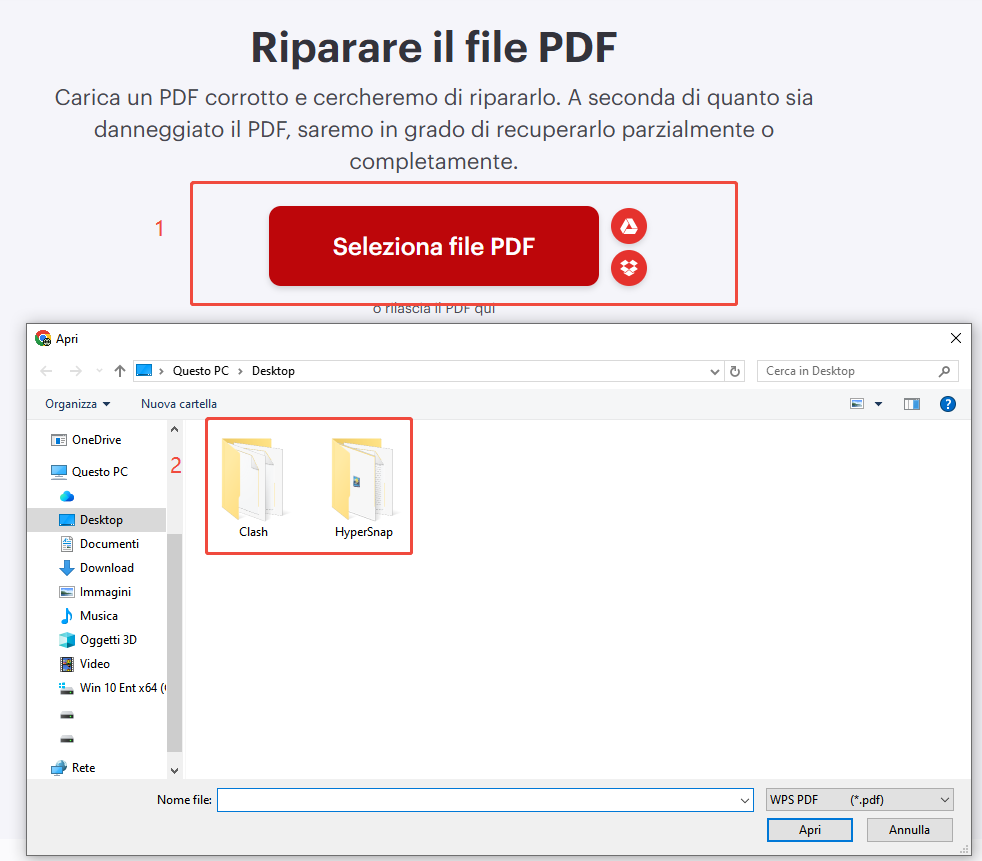The height and width of the screenshot is (861, 982).
Task: Click Questo PC in the address path
Action: pos(201,371)
